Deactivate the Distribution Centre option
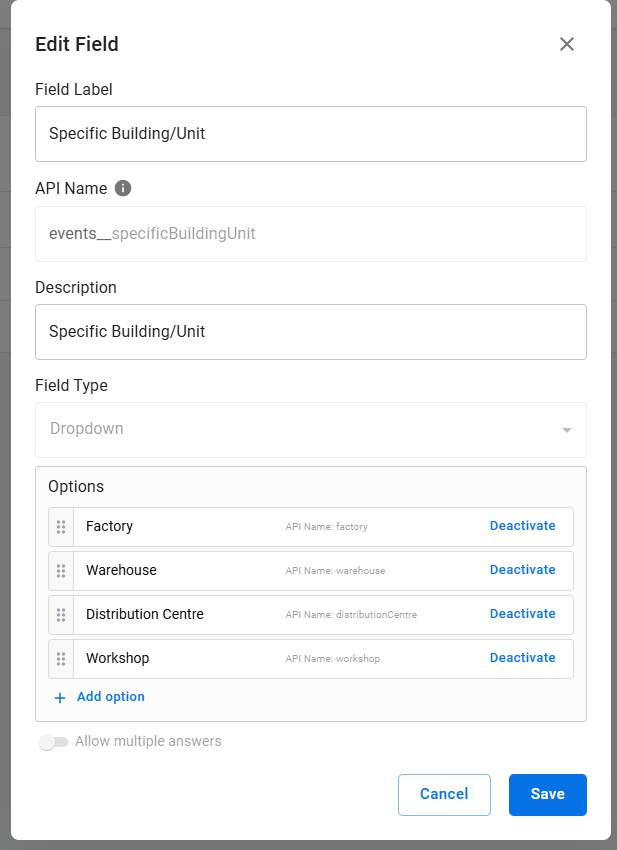Image resolution: width=617 pixels, height=850 pixels. coord(522,614)
